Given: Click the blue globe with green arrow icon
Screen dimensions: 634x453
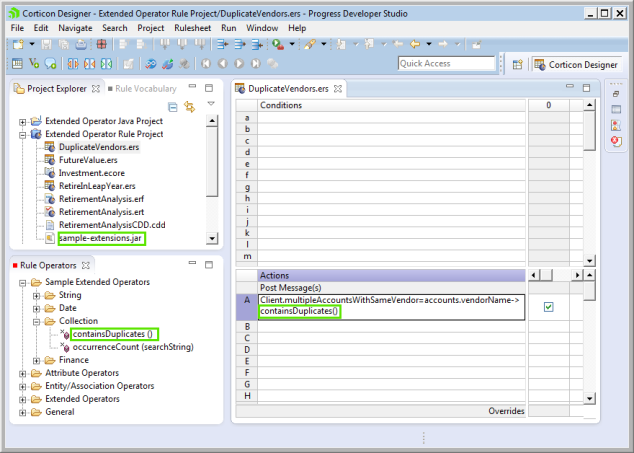Looking at the screenshot, I should (x=167, y=64).
